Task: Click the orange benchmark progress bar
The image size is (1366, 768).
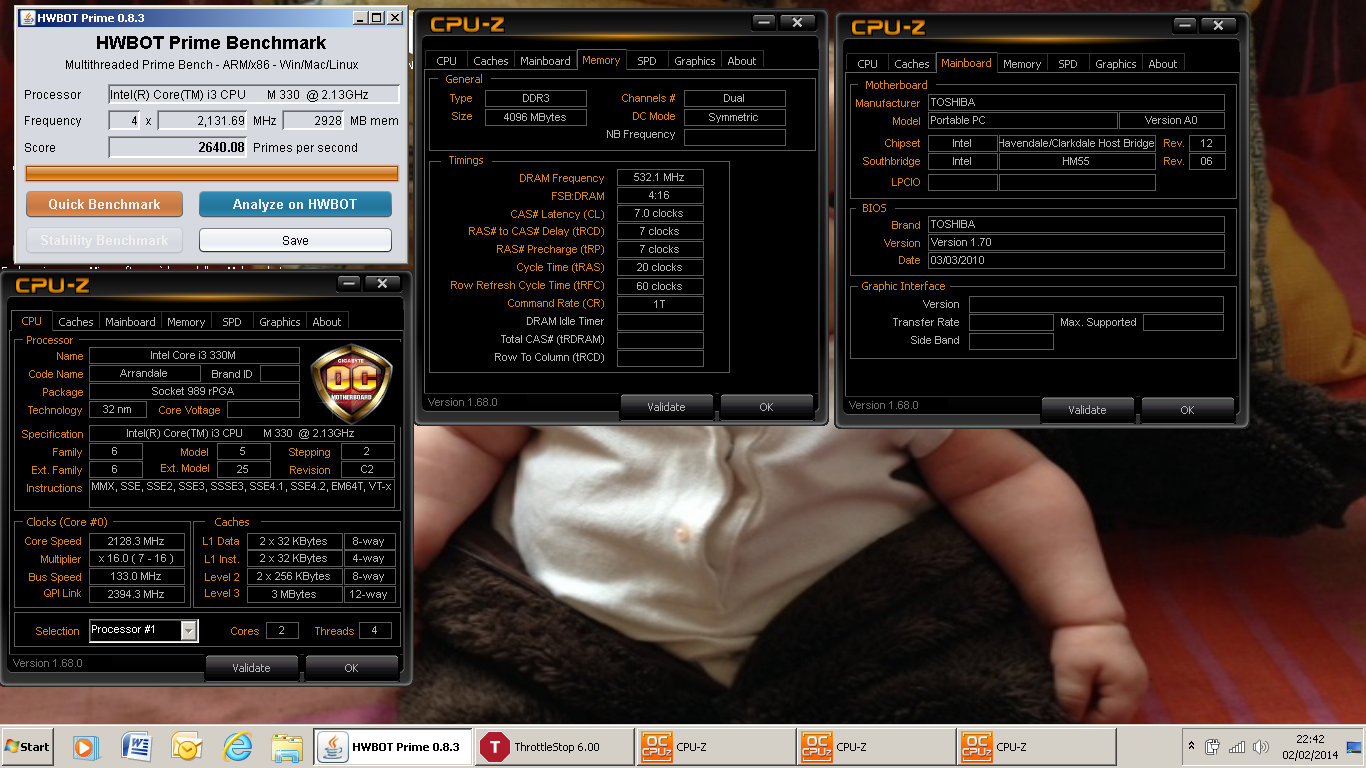Action: [x=211, y=173]
